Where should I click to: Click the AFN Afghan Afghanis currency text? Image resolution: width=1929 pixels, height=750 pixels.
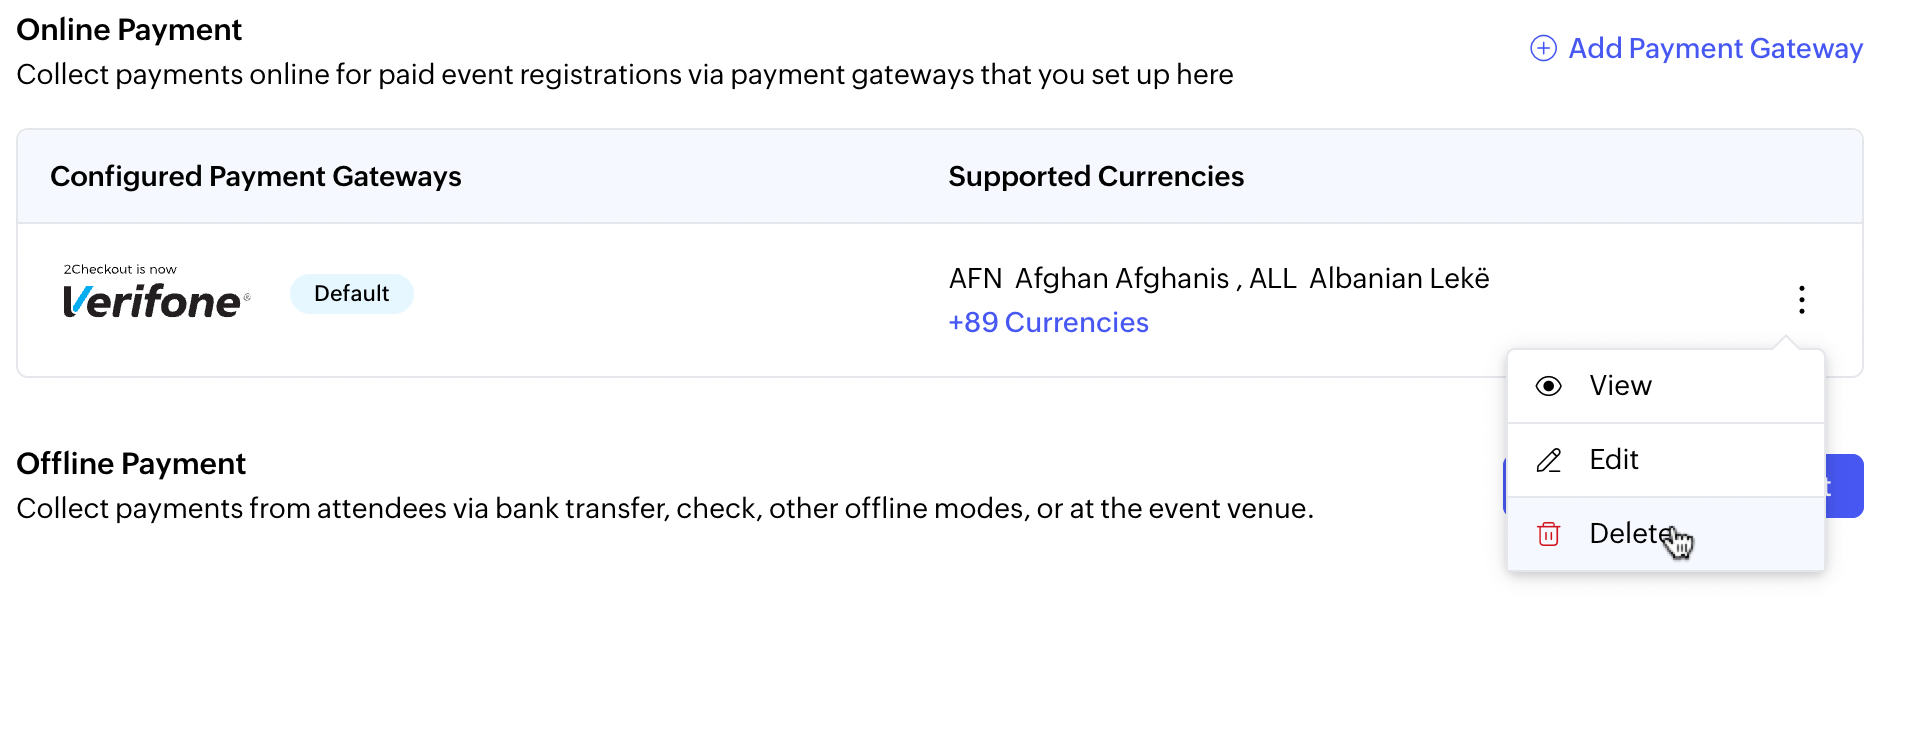click(1088, 278)
